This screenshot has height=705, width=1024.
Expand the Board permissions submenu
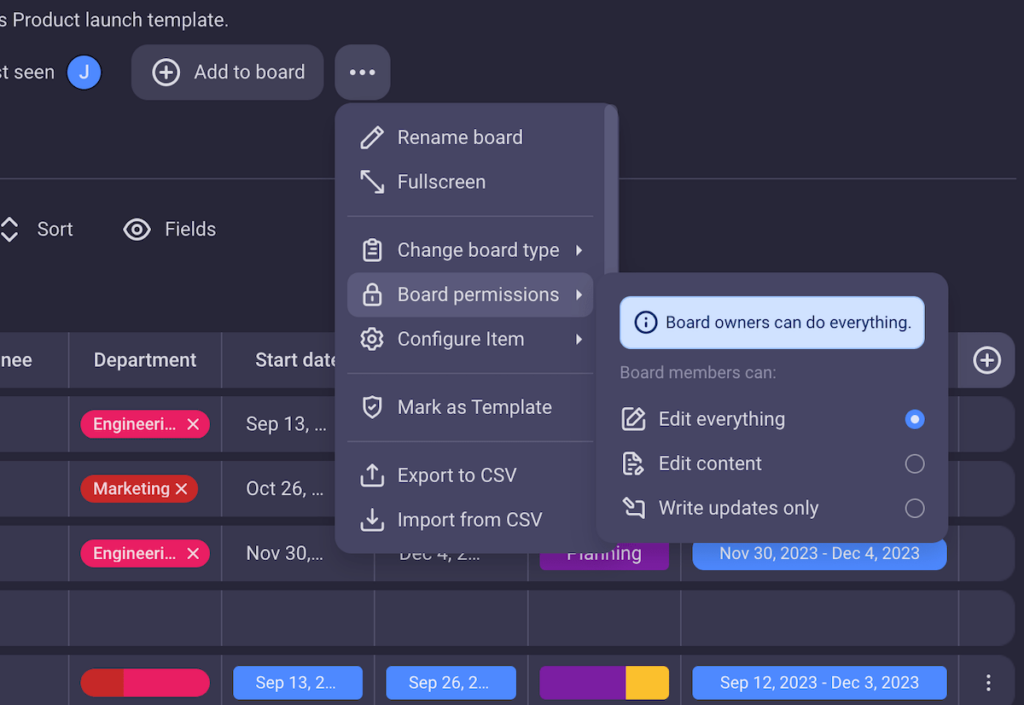coord(470,294)
